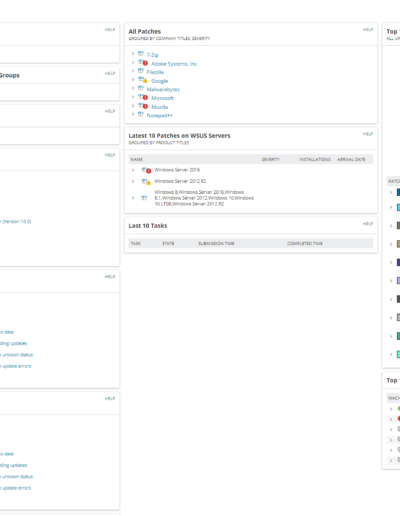The height and width of the screenshot is (516, 400).
Task: Expand the Mozilla patch group
Action: (133, 106)
